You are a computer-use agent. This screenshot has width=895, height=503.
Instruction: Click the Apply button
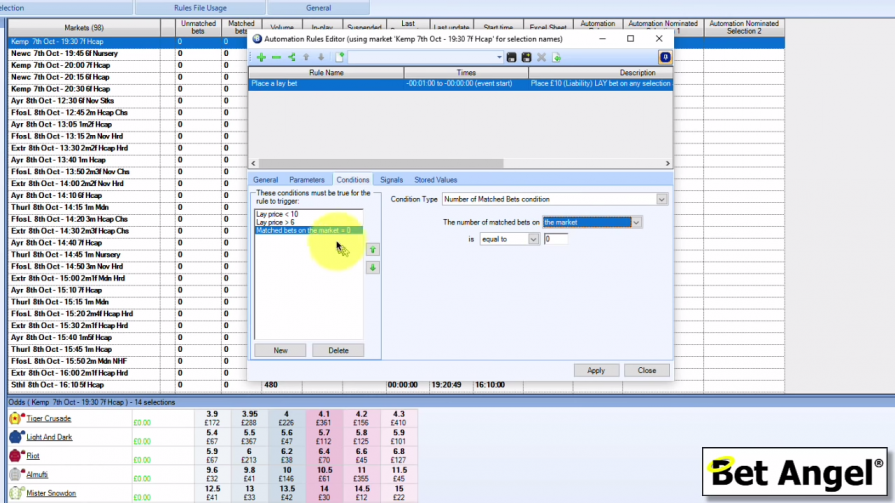[x=596, y=371]
